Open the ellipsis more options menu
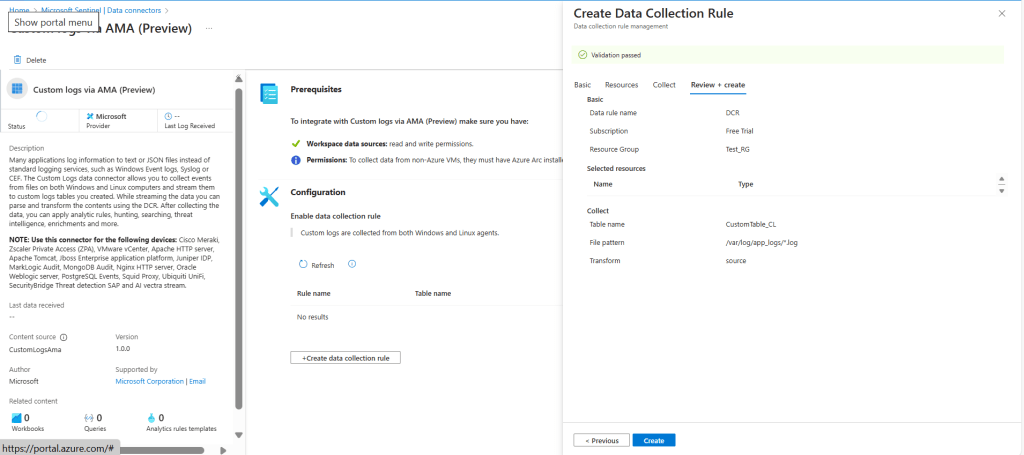The width and height of the screenshot is (1024, 455). [x=209, y=28]
